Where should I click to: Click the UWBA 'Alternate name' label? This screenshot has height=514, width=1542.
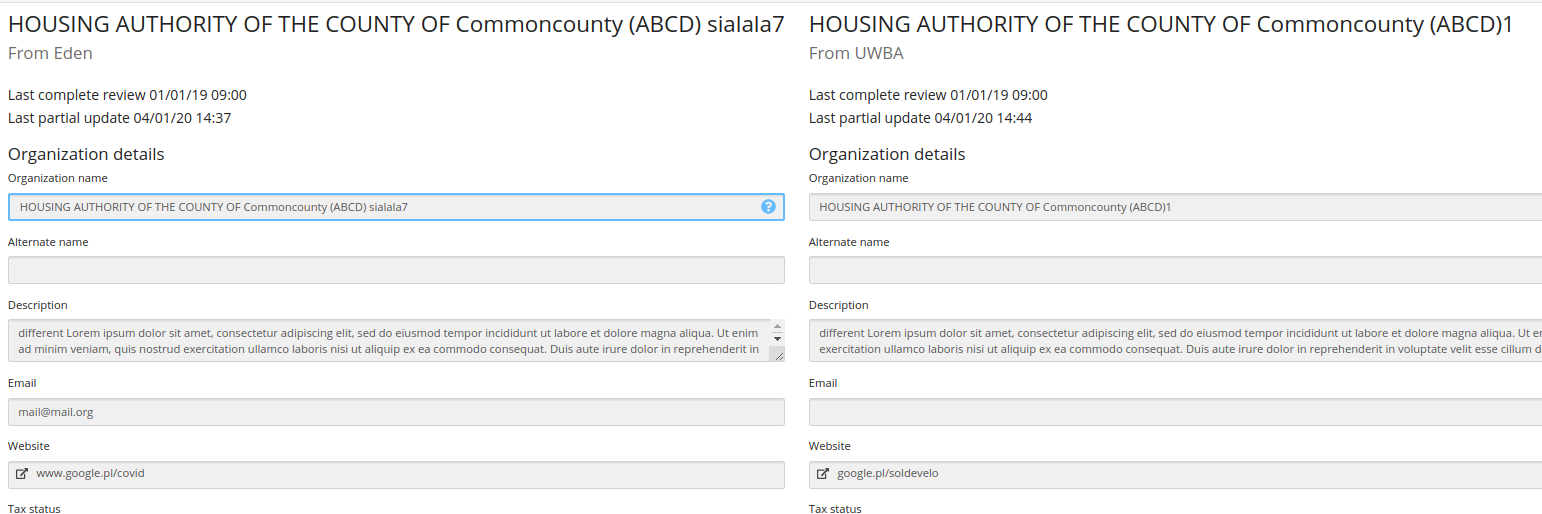click(x=849, y=242)
